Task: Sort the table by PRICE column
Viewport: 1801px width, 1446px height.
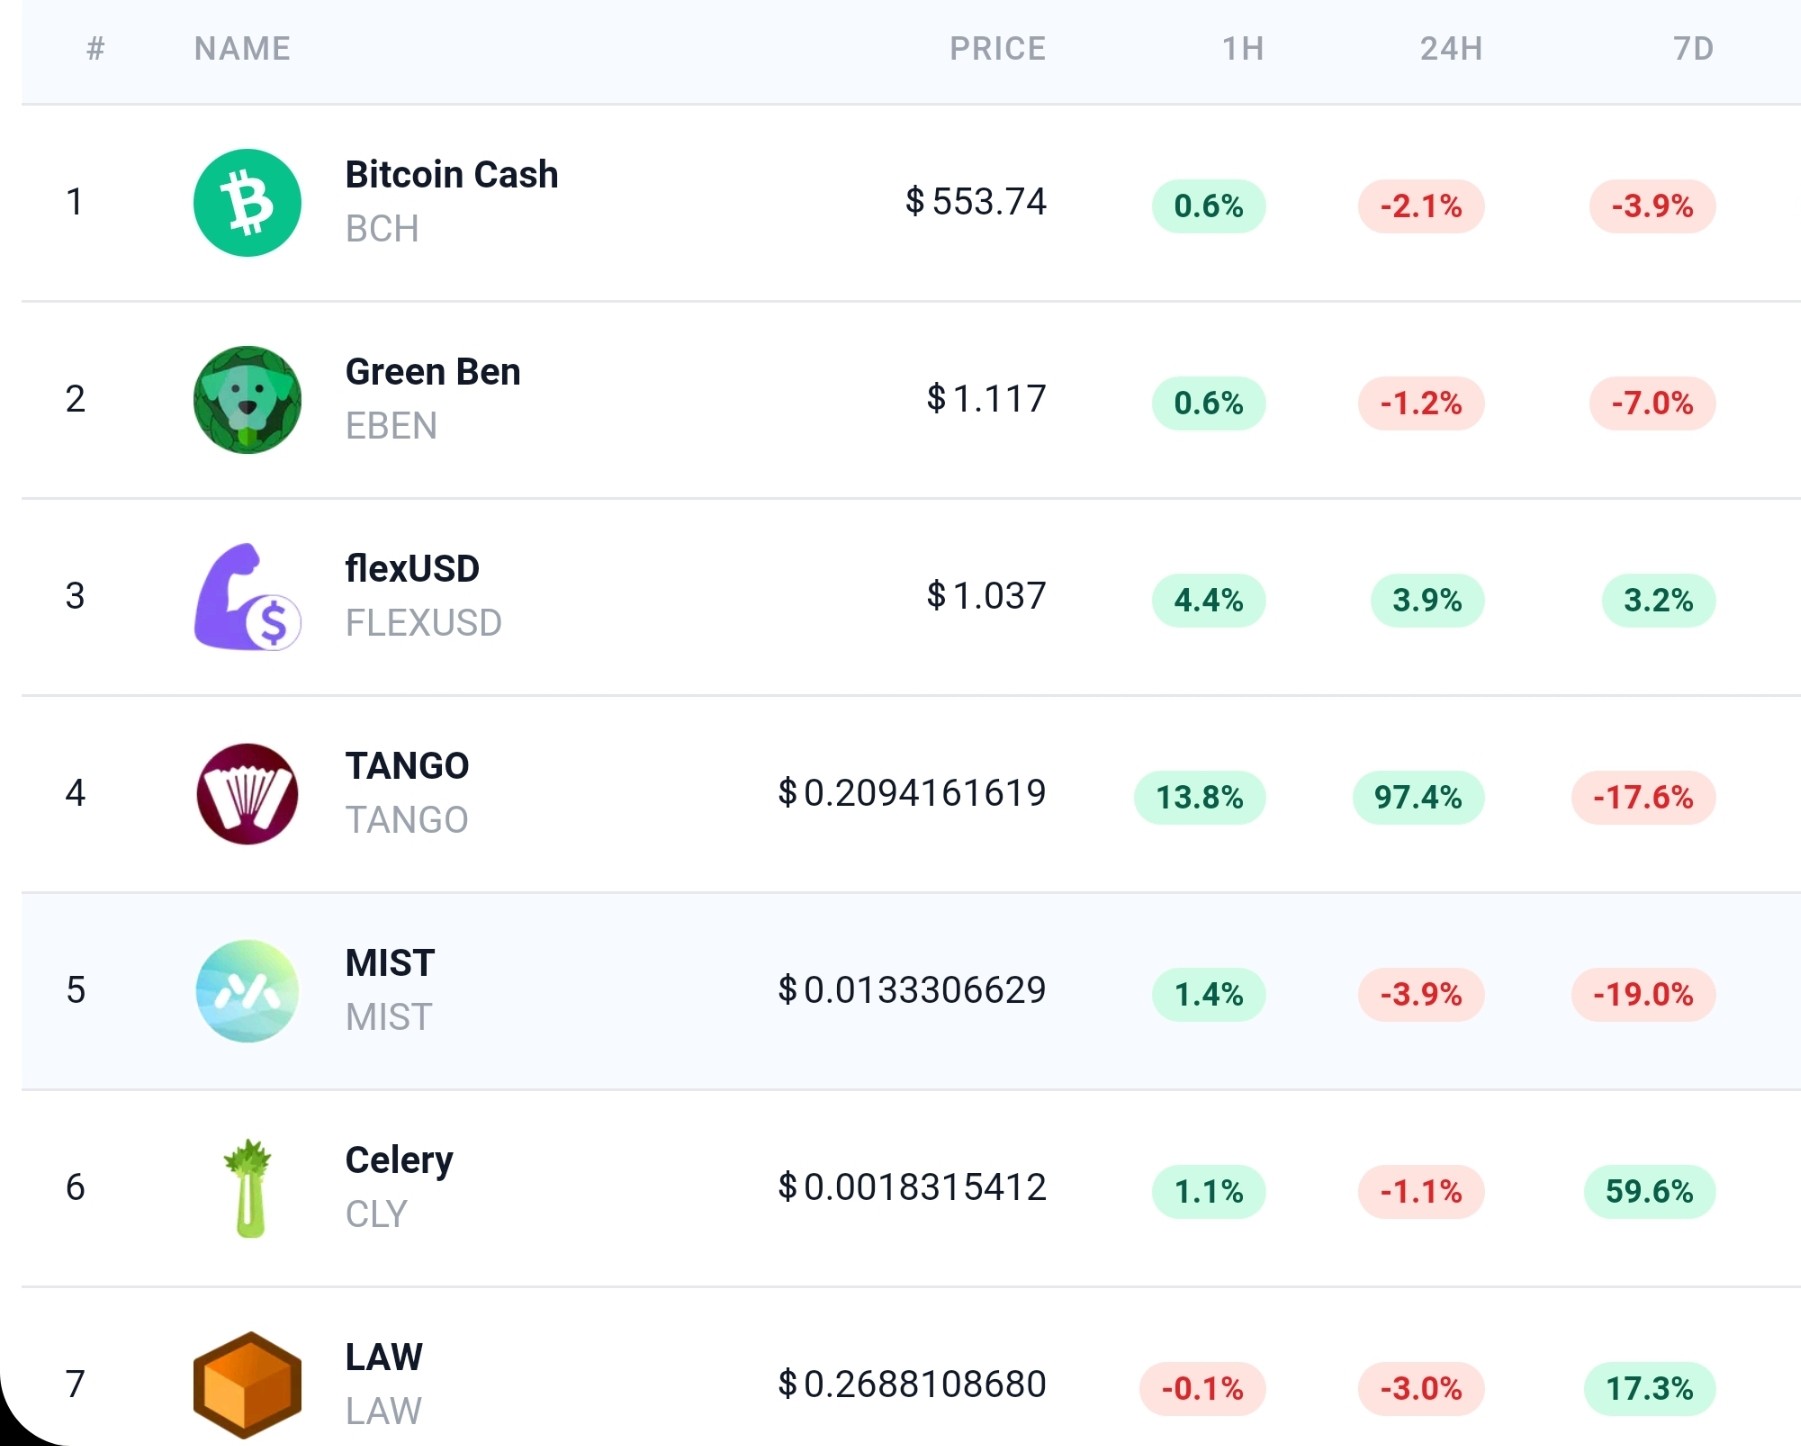Action: coord(997,48)
